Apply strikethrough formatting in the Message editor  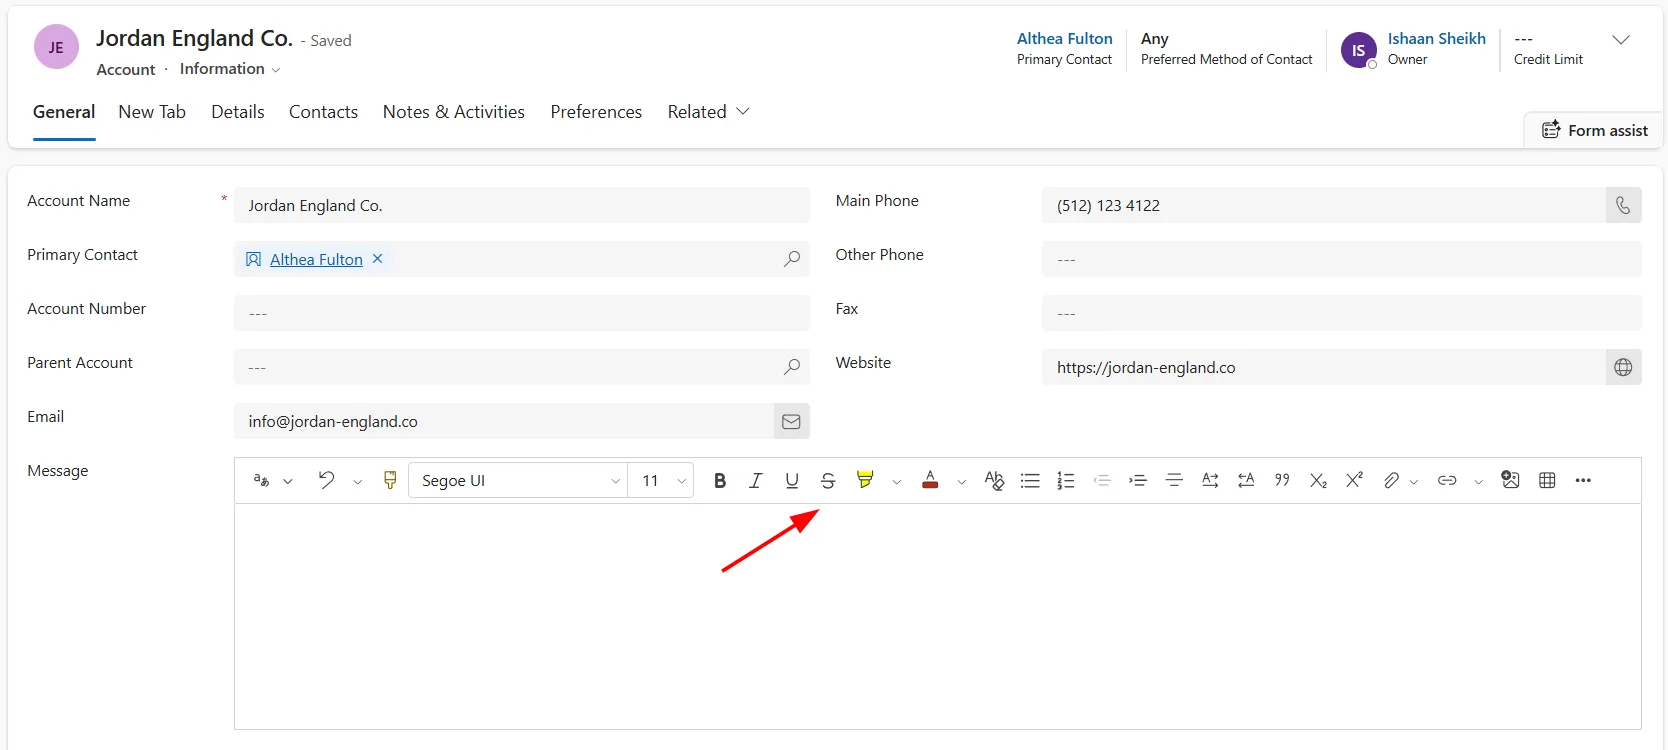pyautogui.click(x=828, y=481)
